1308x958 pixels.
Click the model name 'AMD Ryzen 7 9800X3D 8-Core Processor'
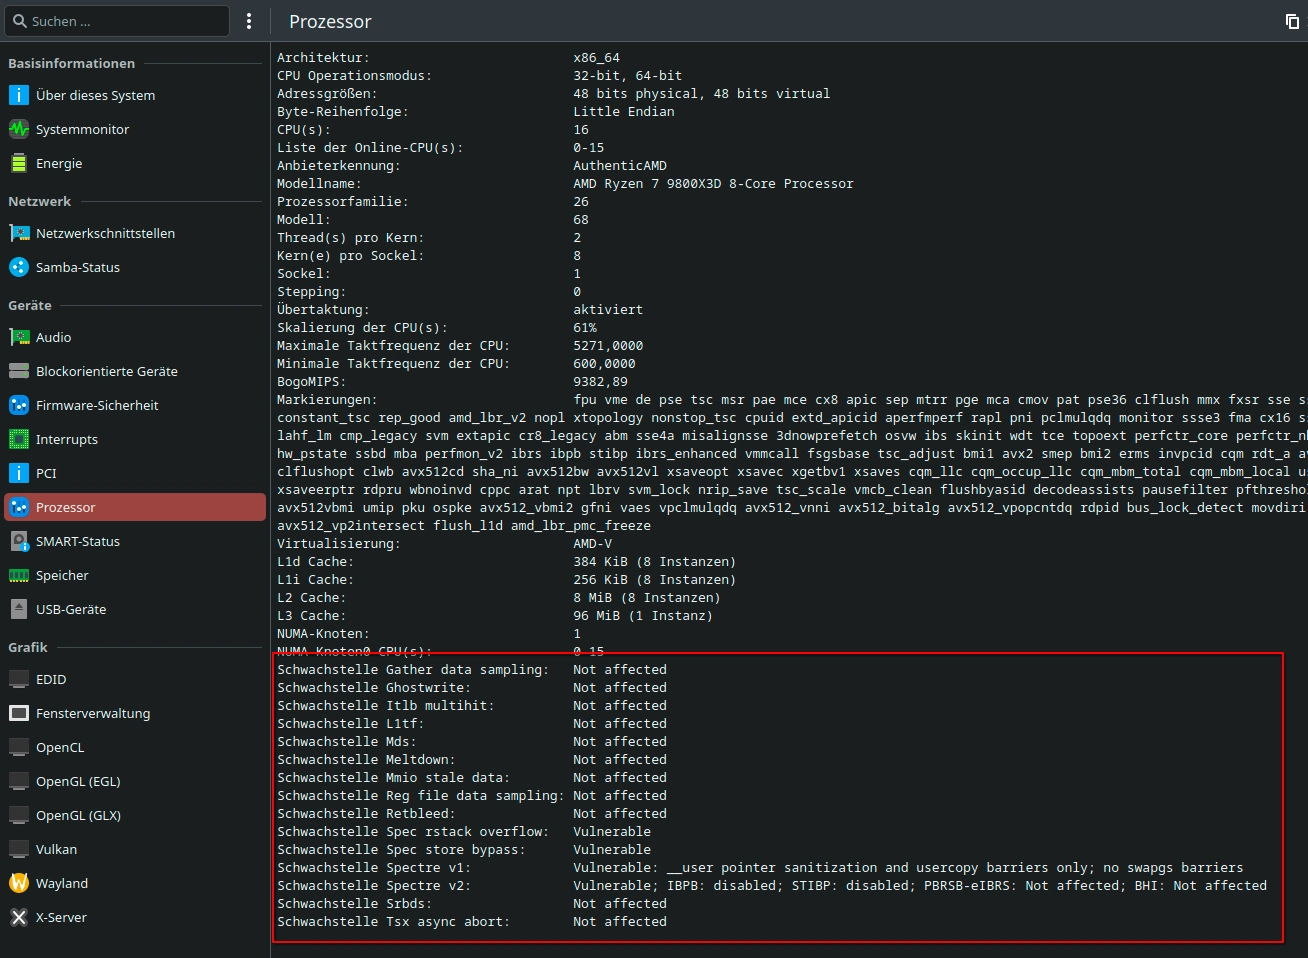coord(713,184)
